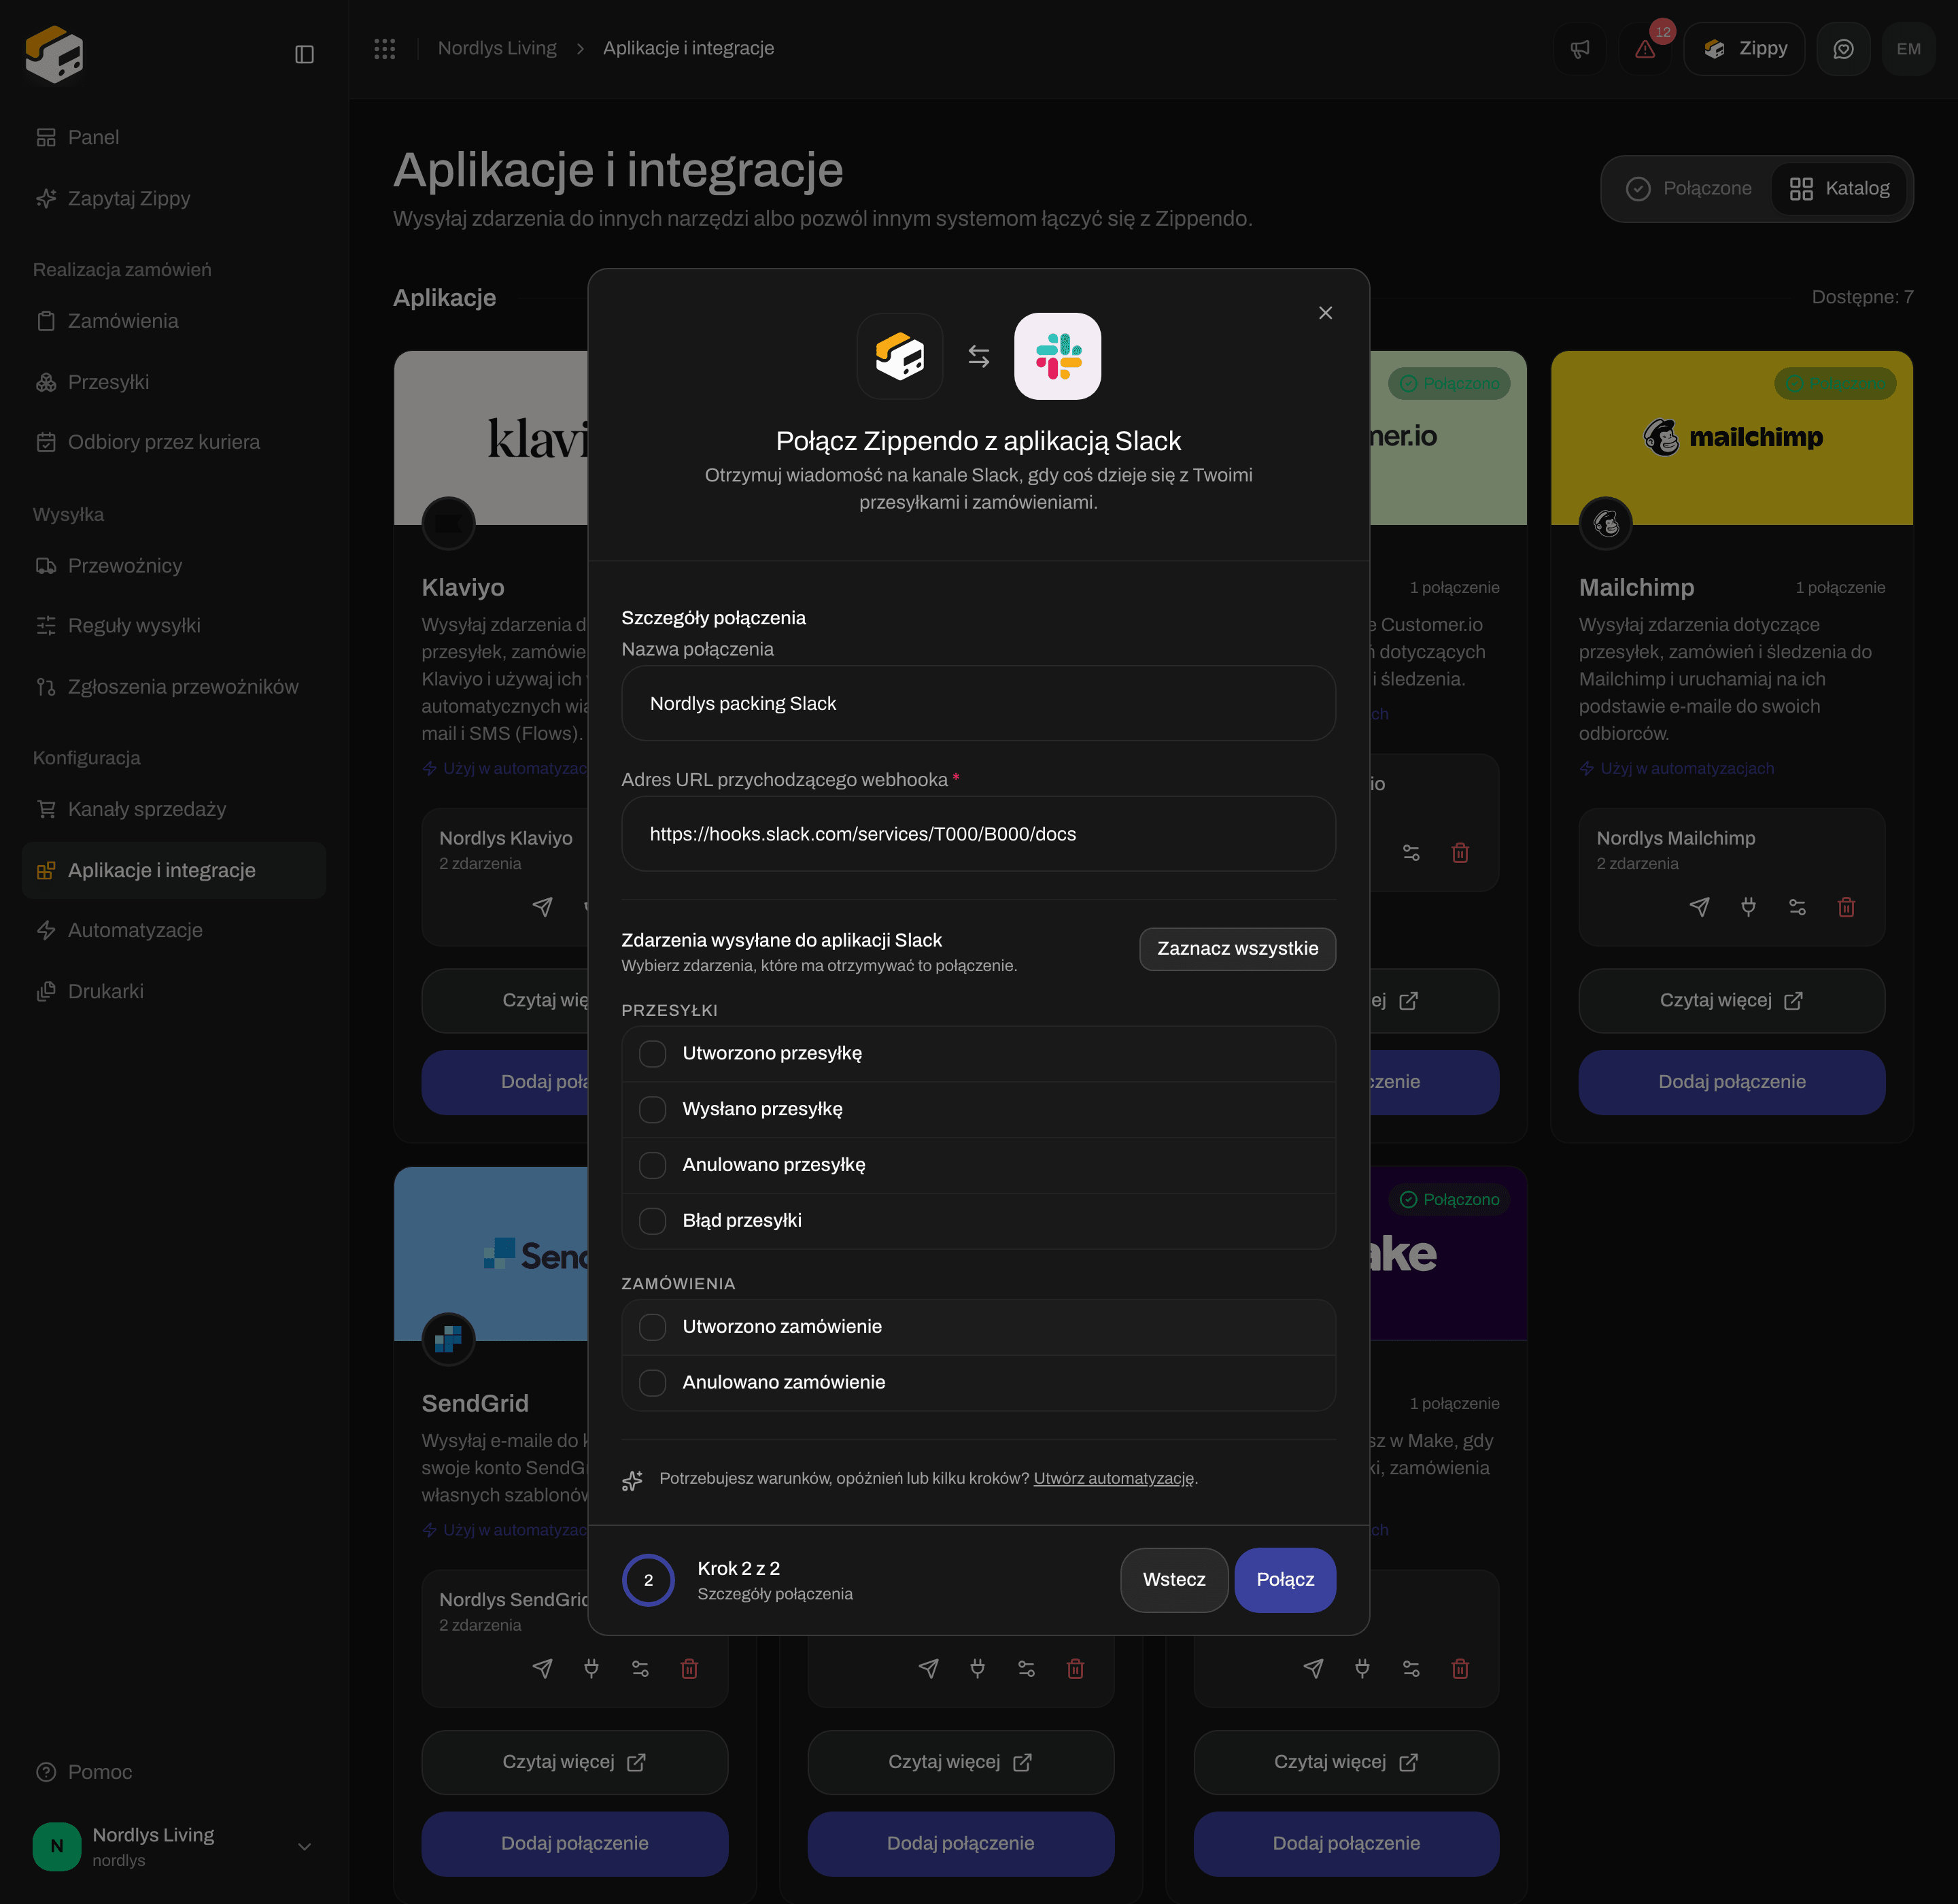The height and width of the screenshot is (1904, 1958).
Task: Open Nordlys Mailchimp settings sliders icon
Action: point(1797,907)
